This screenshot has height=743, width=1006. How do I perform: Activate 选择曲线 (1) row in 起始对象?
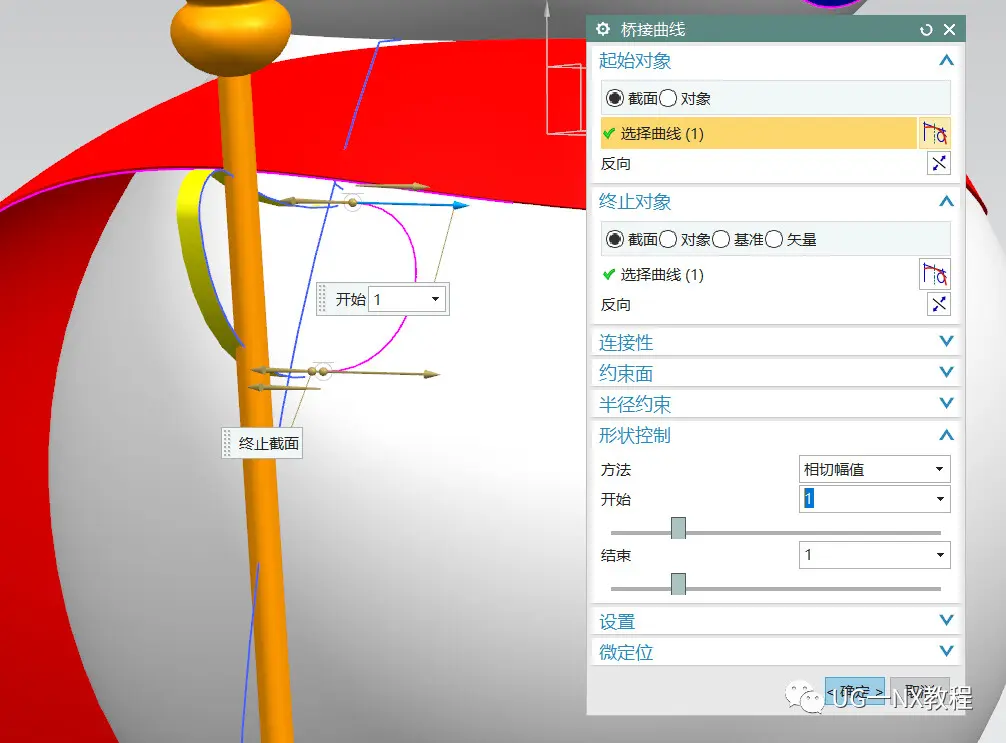pyautogui.click(x=758, y=133)
